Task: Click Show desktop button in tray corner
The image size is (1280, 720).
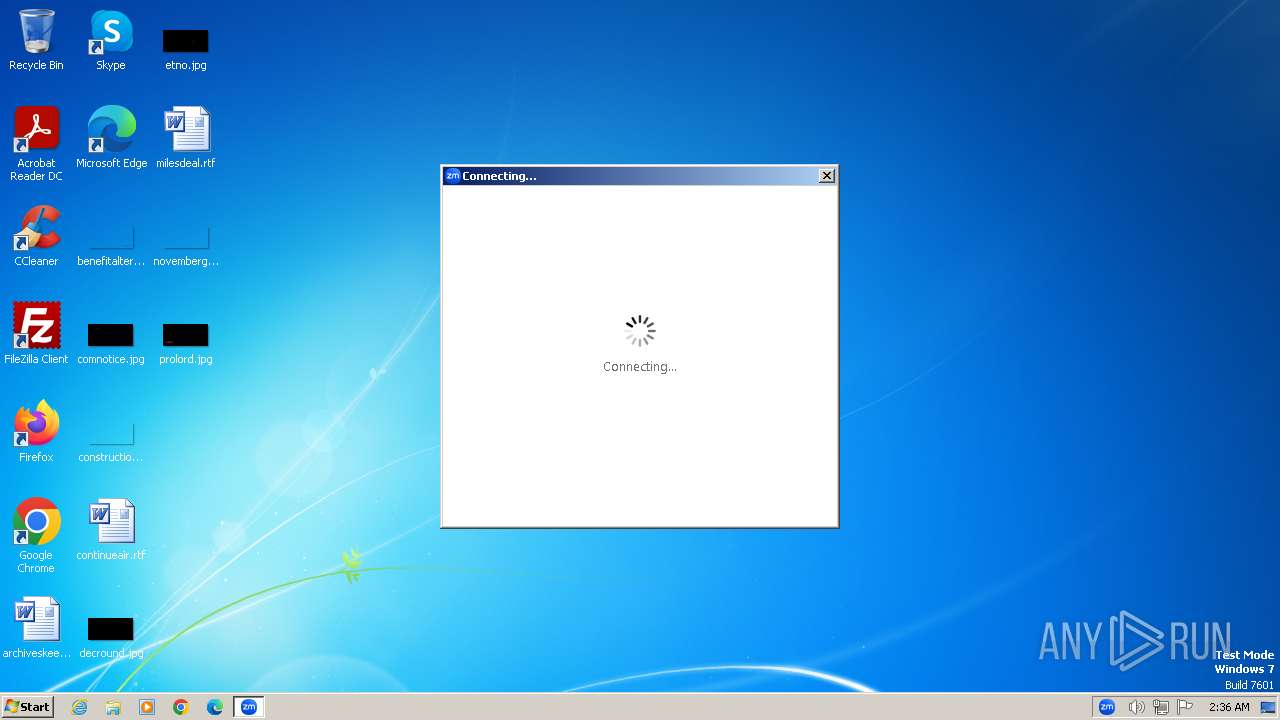Action: pyautogui.click(x=1268, y=707)
